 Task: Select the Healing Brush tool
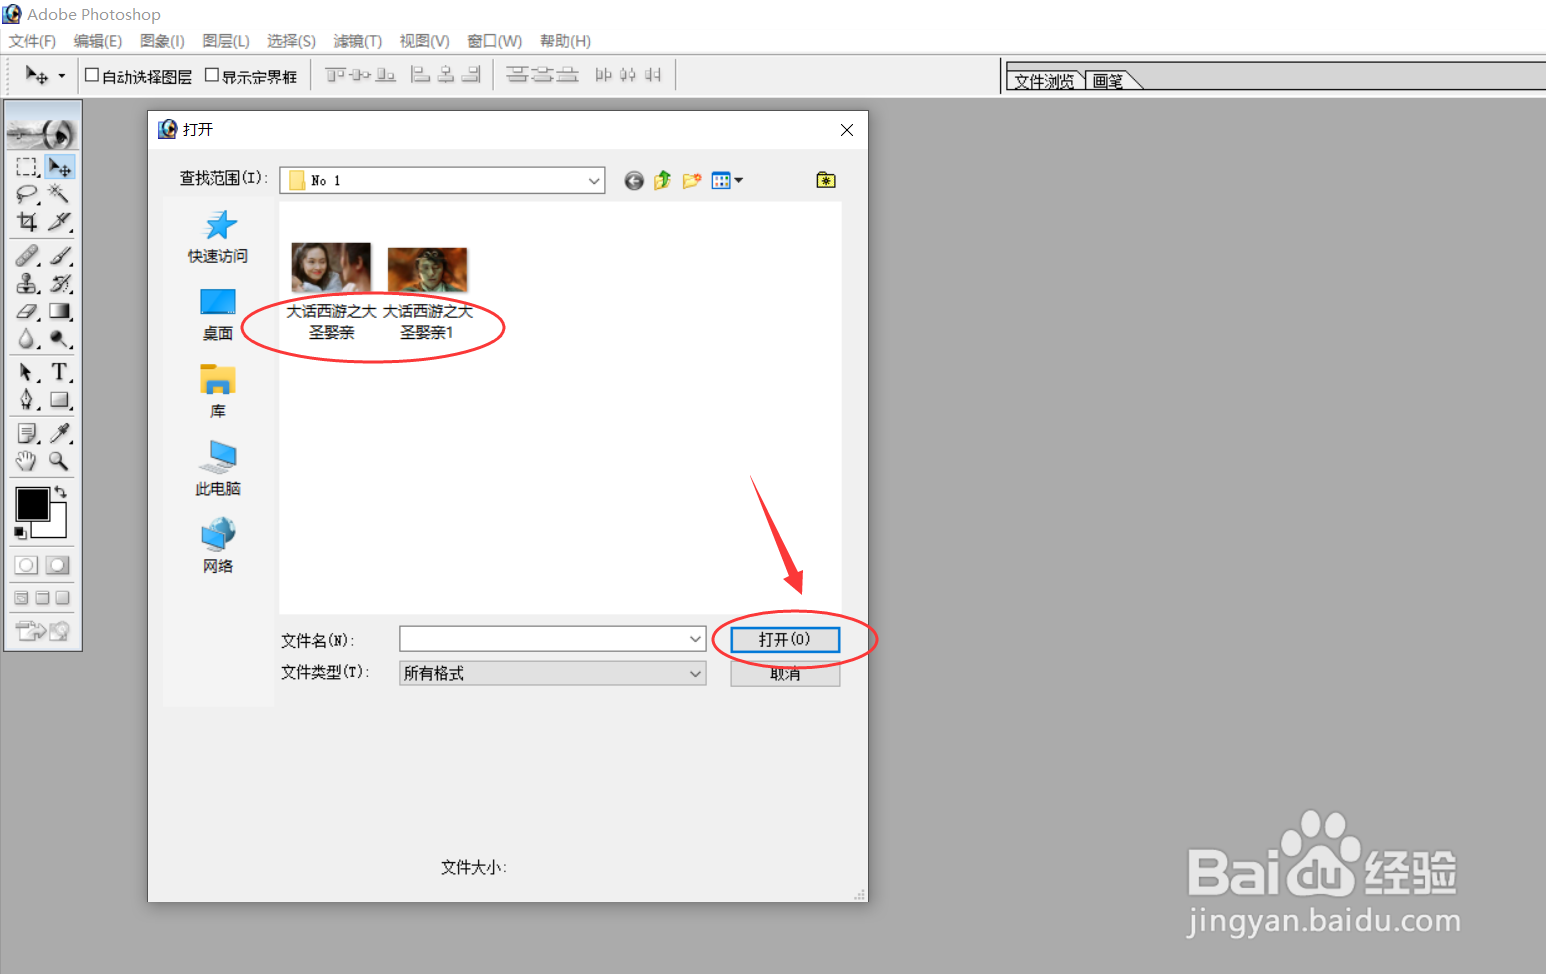point(27,256)
